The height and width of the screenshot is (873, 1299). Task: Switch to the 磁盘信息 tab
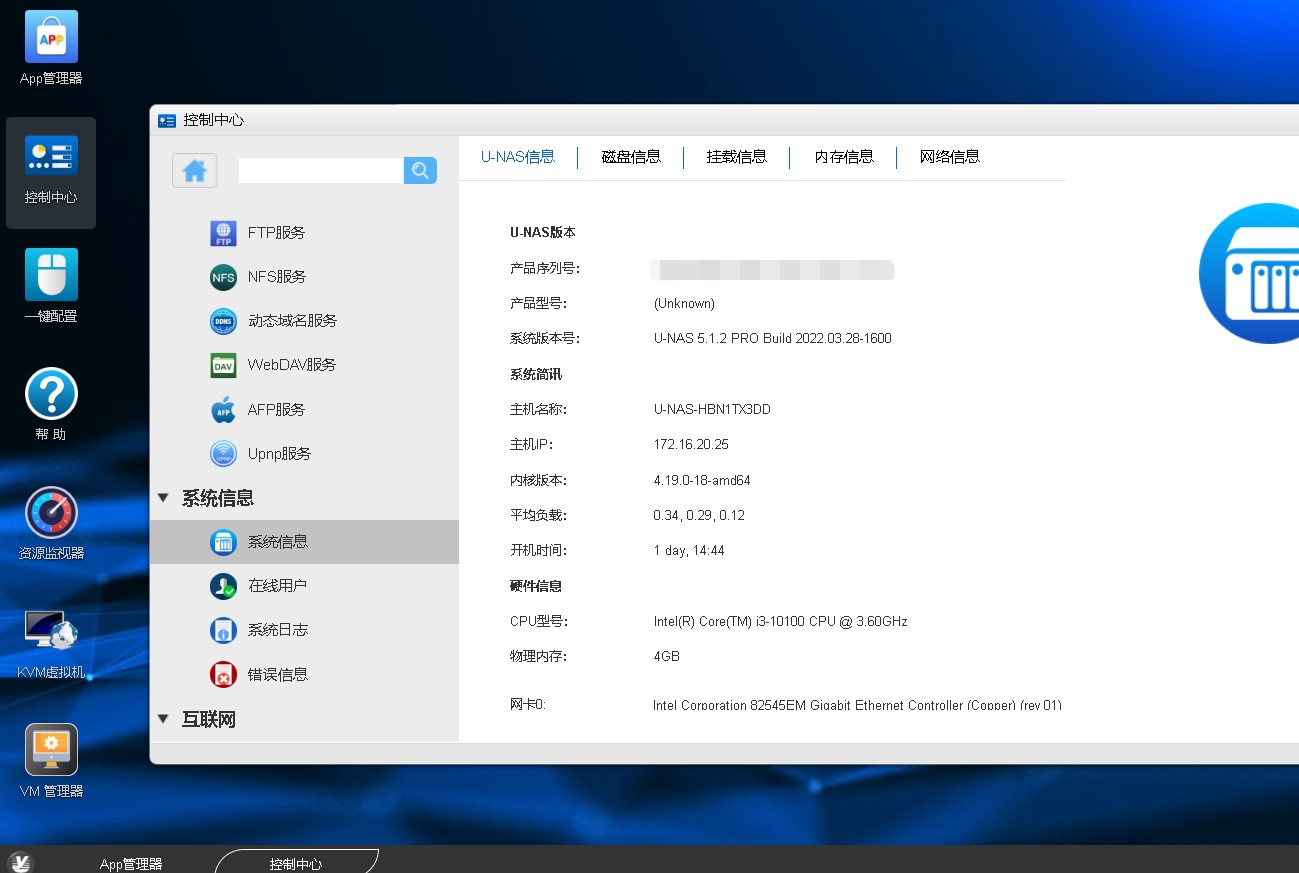[x=631, y=157]
